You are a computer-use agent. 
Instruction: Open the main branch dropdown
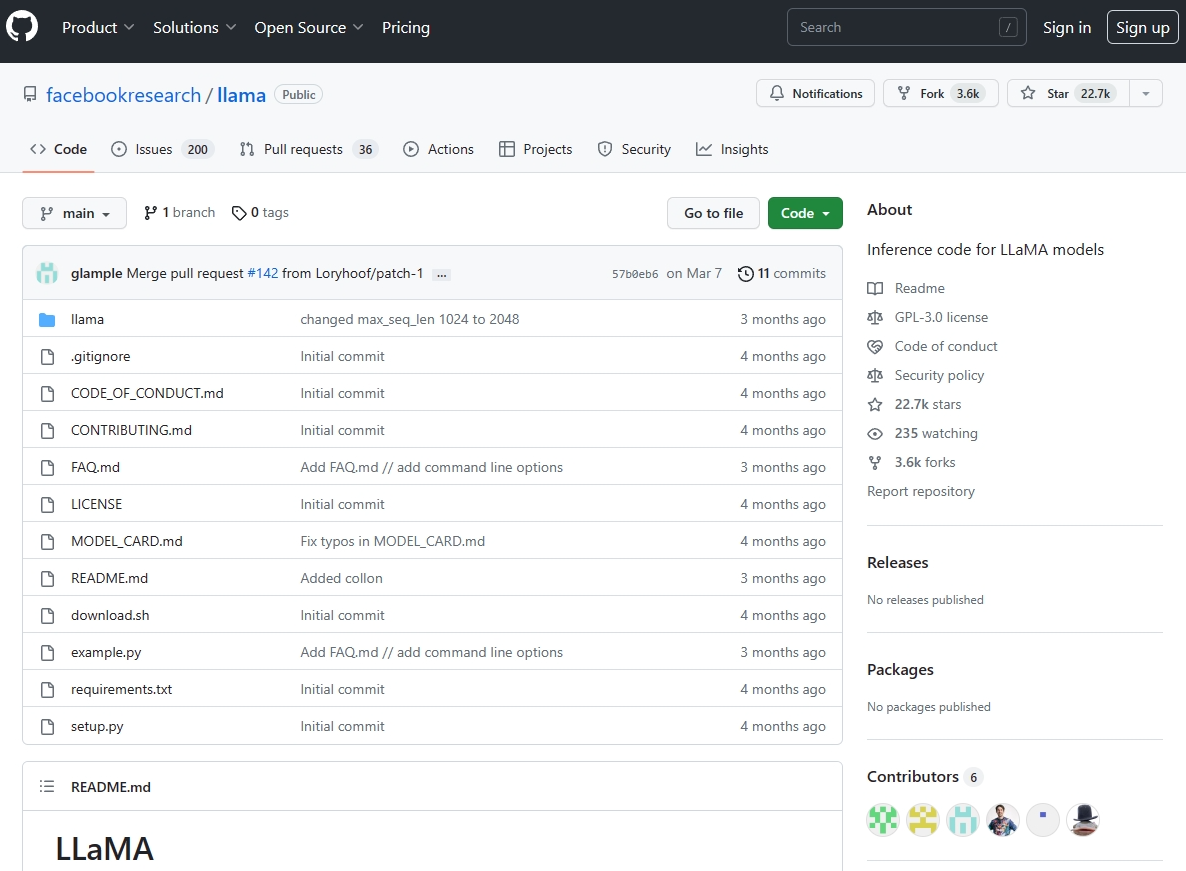click(75, 213)
